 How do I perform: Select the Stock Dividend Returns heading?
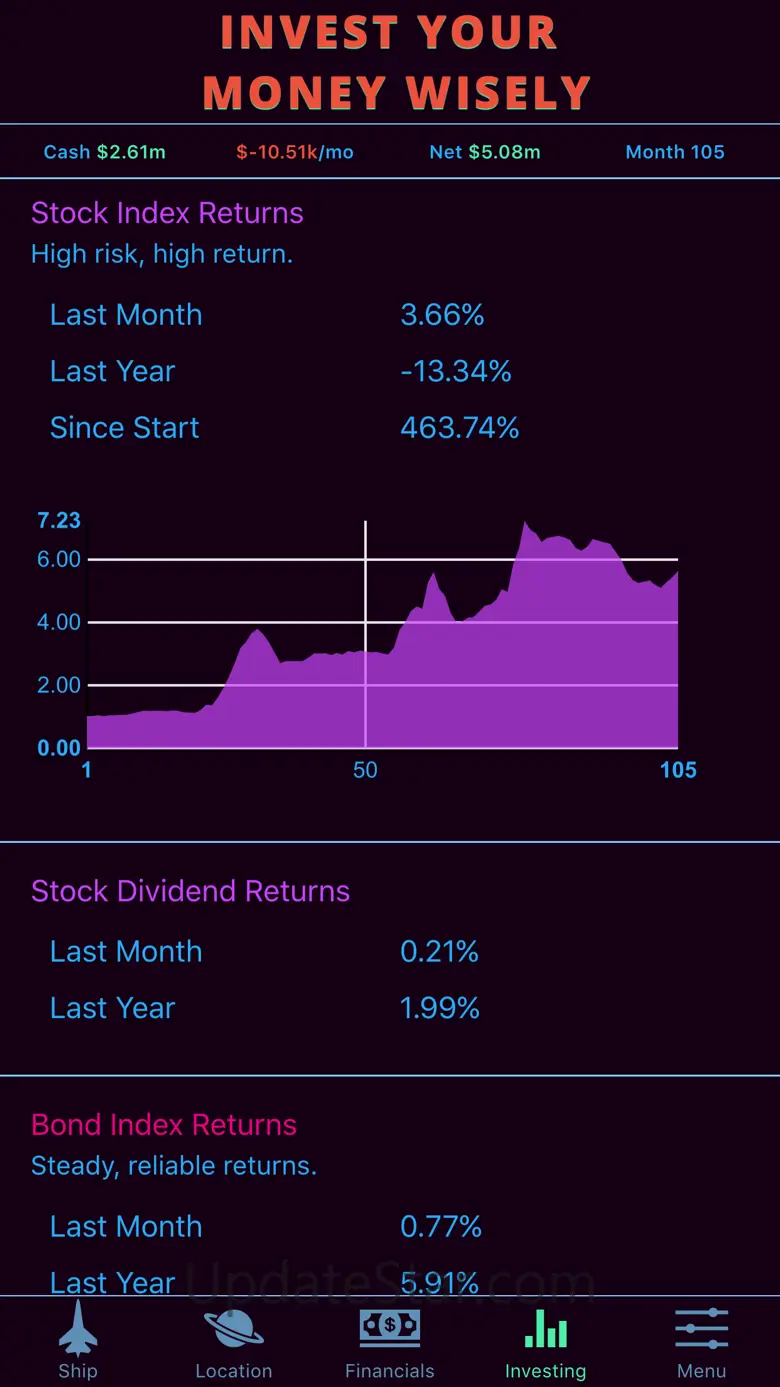tap(190, 891)
